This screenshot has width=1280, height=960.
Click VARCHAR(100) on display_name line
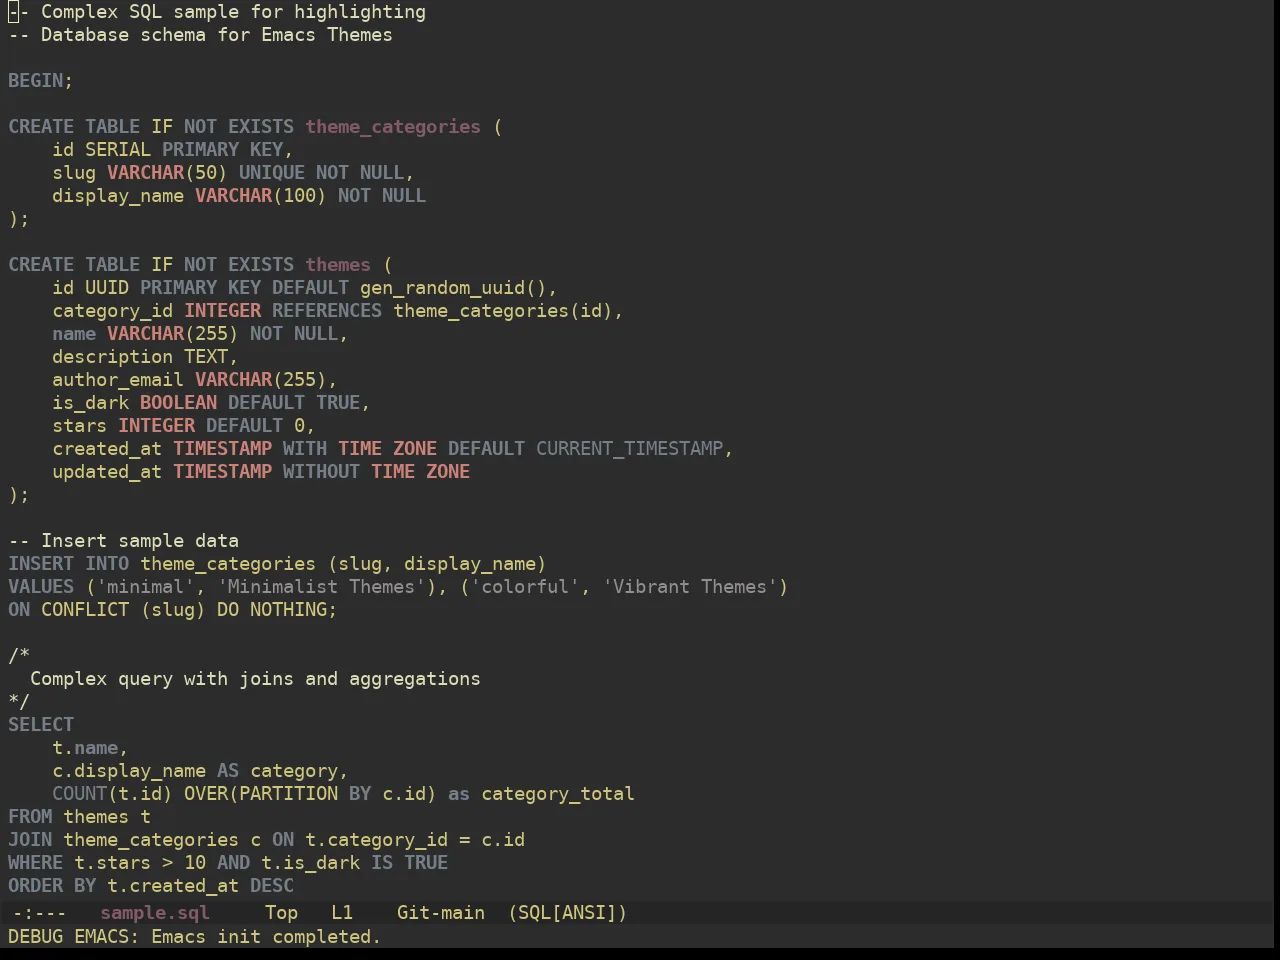(x=261, y=196)
